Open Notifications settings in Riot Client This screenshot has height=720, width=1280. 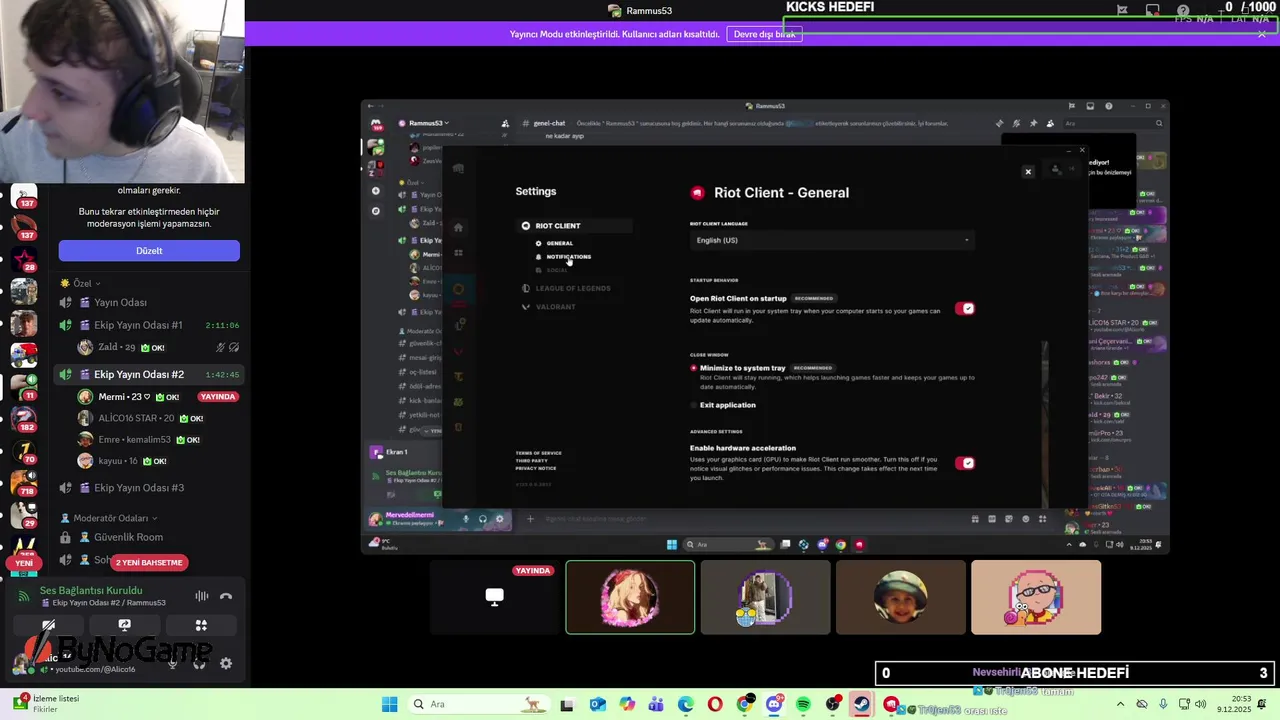(x=568, y=257)
